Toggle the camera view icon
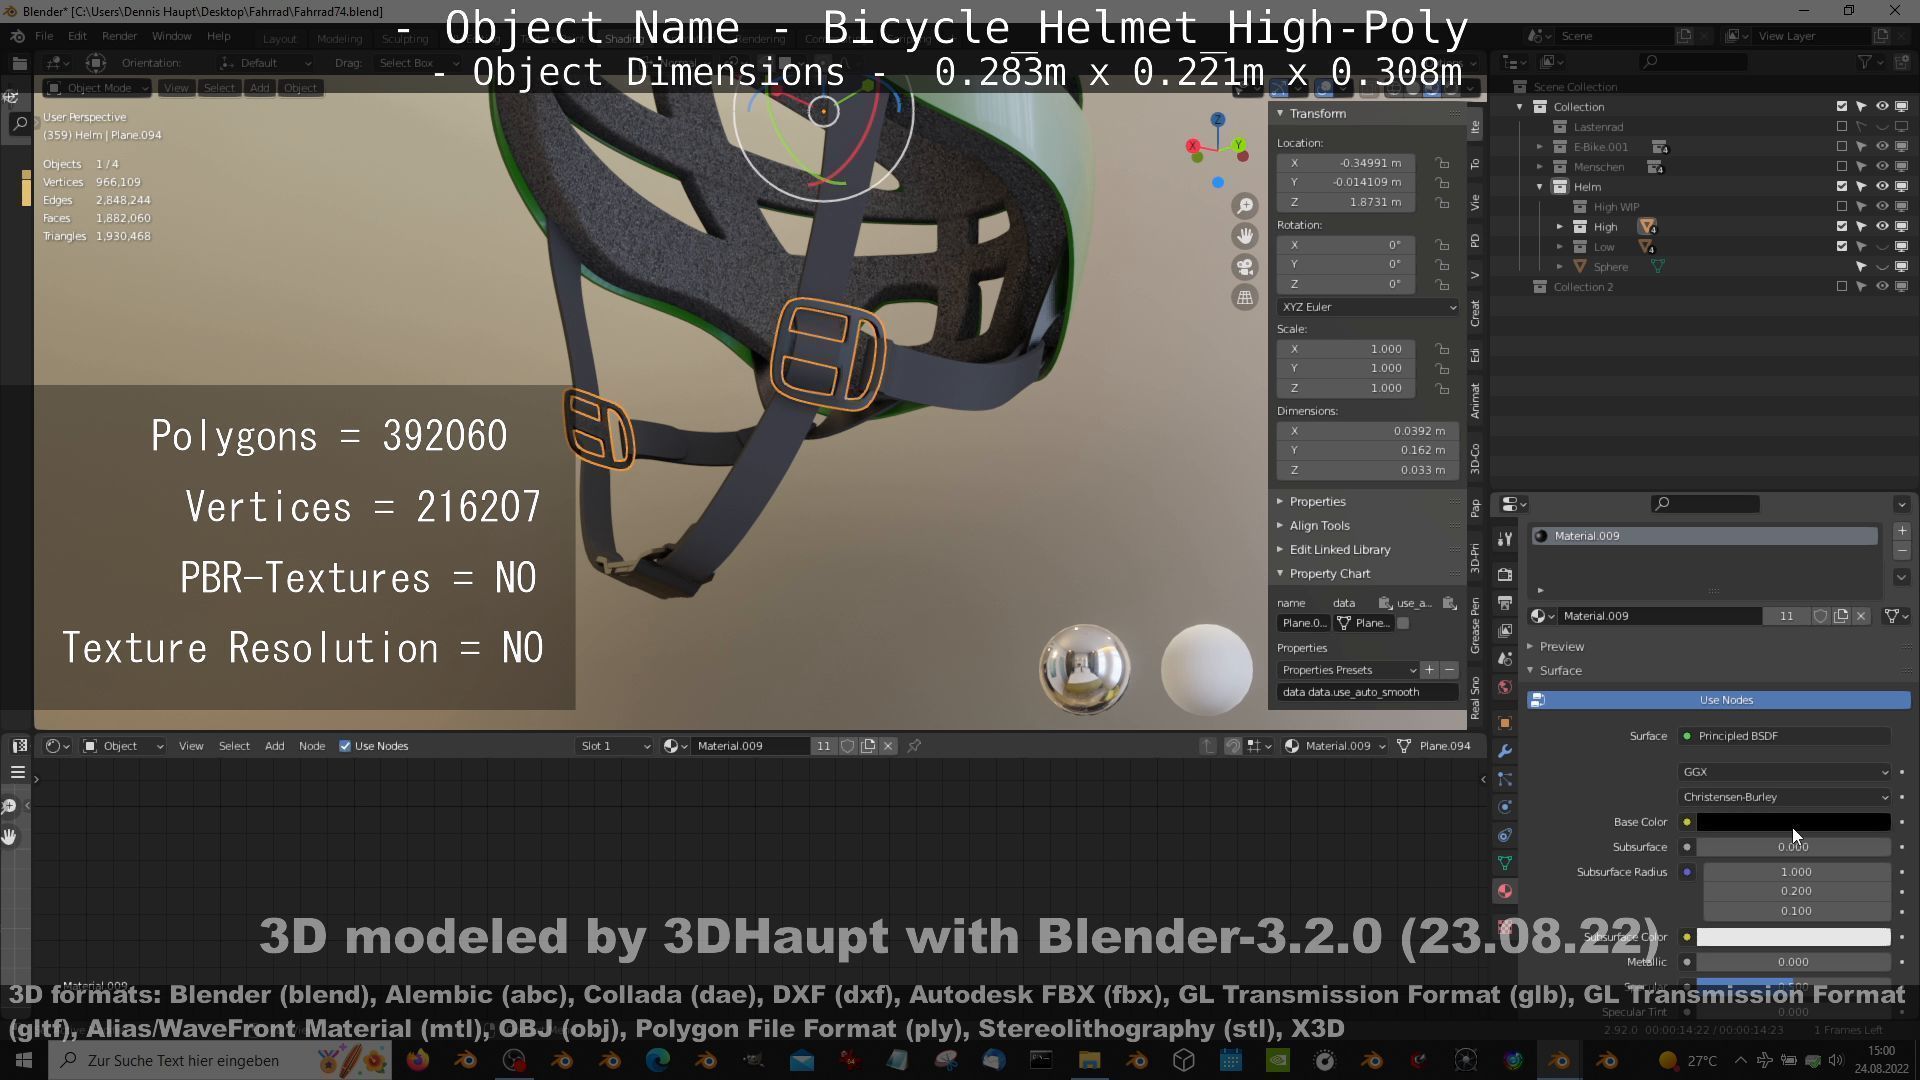The width and height of the screenshot is (1920, 1080). pos(1245,267)
